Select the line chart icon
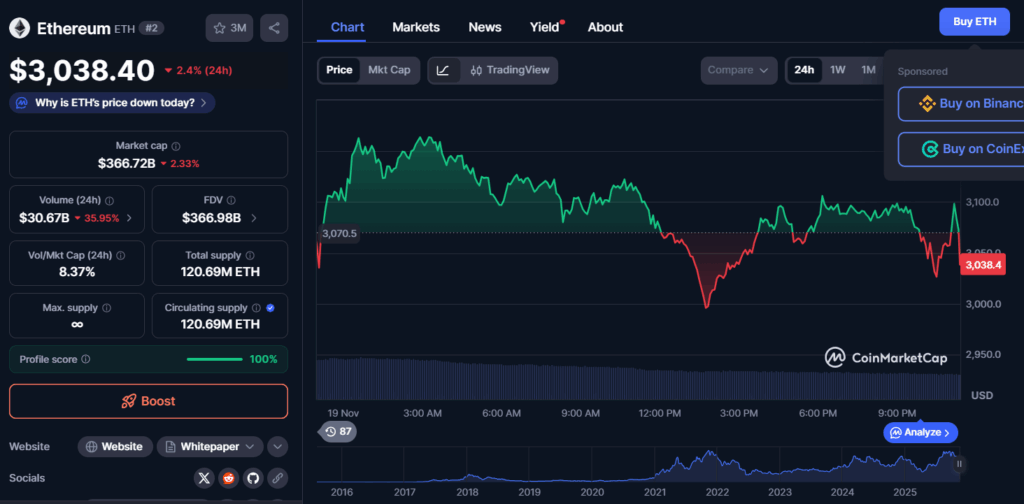Viewport: 1024px width, 504px height. click(x=443, y=70)
